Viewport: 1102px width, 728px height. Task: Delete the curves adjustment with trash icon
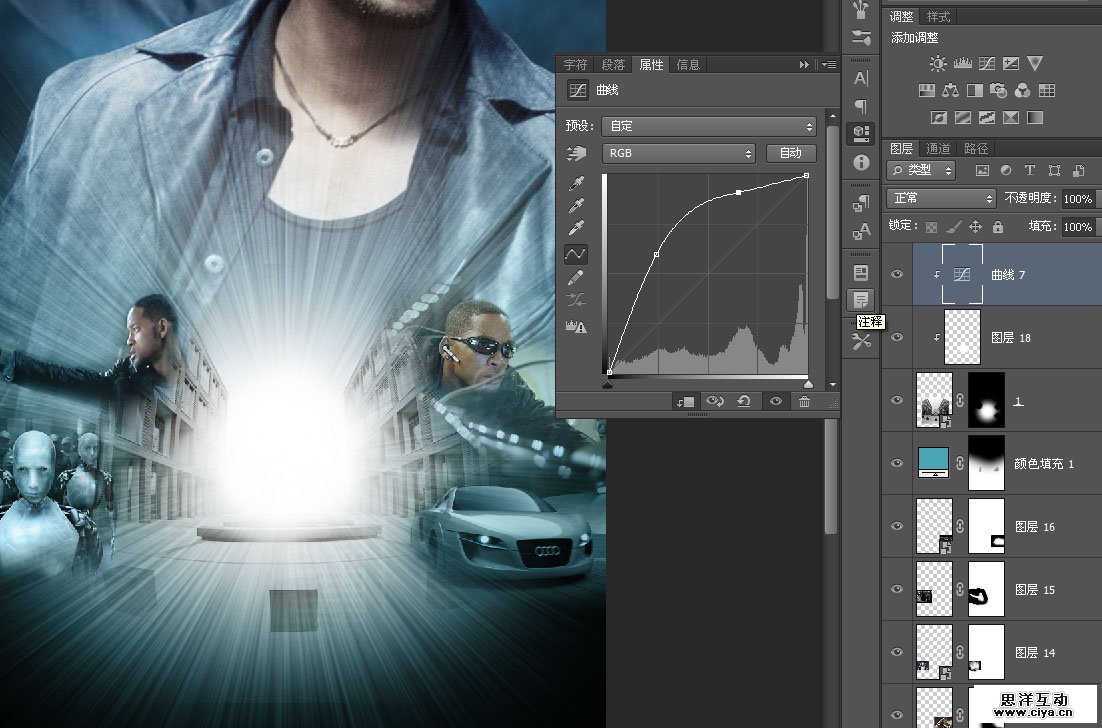click(x=804, y=401)
